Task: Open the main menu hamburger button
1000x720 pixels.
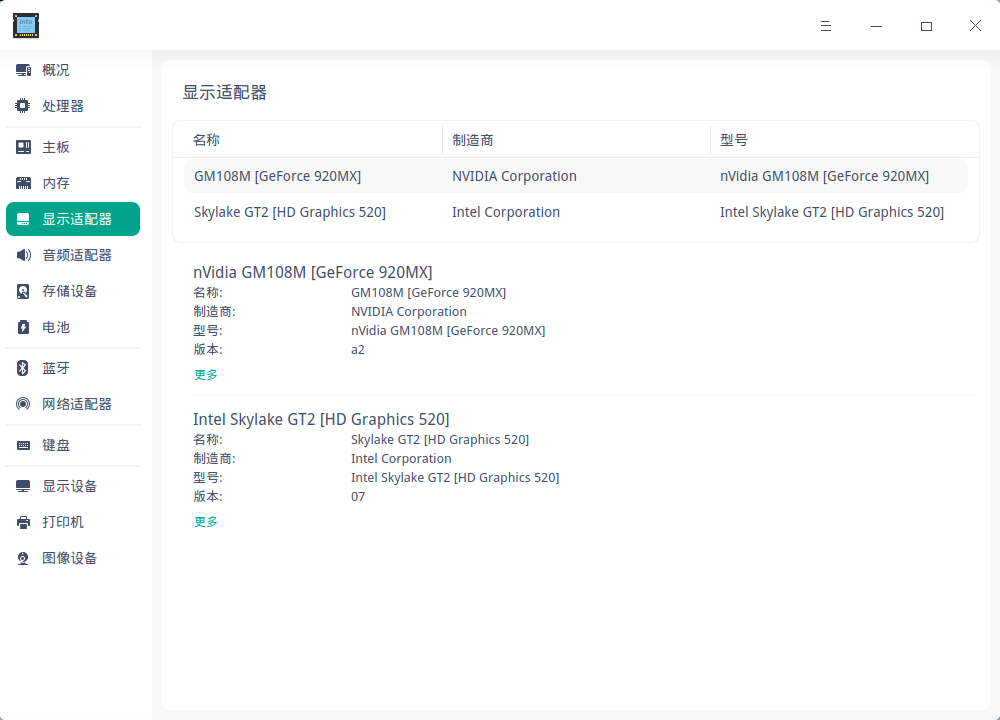Action: pyautogui.click(x=826, y=26)
